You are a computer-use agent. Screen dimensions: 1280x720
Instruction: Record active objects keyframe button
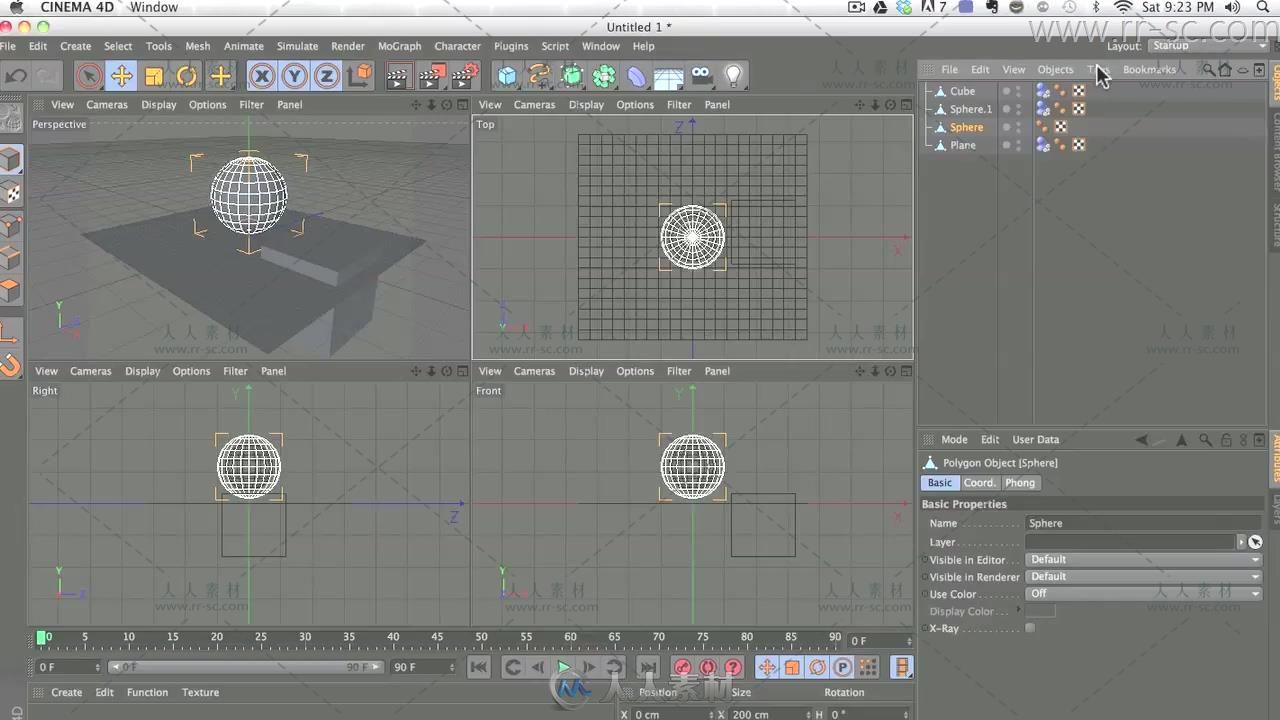[683, 667]
